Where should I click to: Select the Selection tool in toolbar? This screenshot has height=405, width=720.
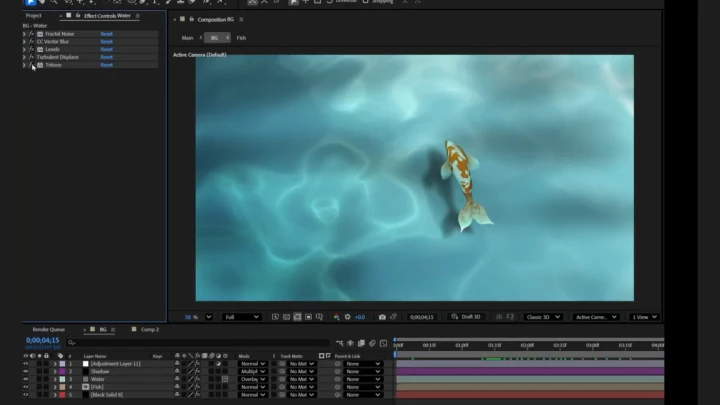pyautogui.click(x=29, y=3)
